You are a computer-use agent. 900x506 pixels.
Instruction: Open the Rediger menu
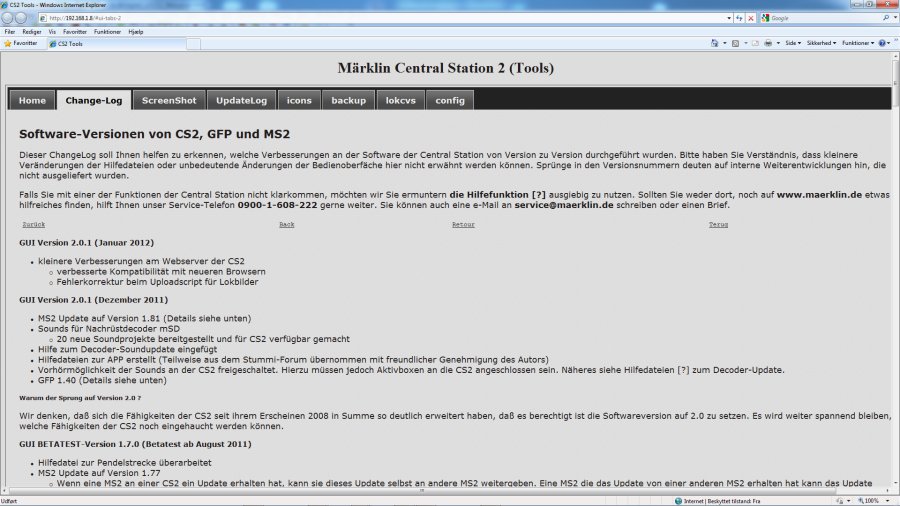click(32, 32)
